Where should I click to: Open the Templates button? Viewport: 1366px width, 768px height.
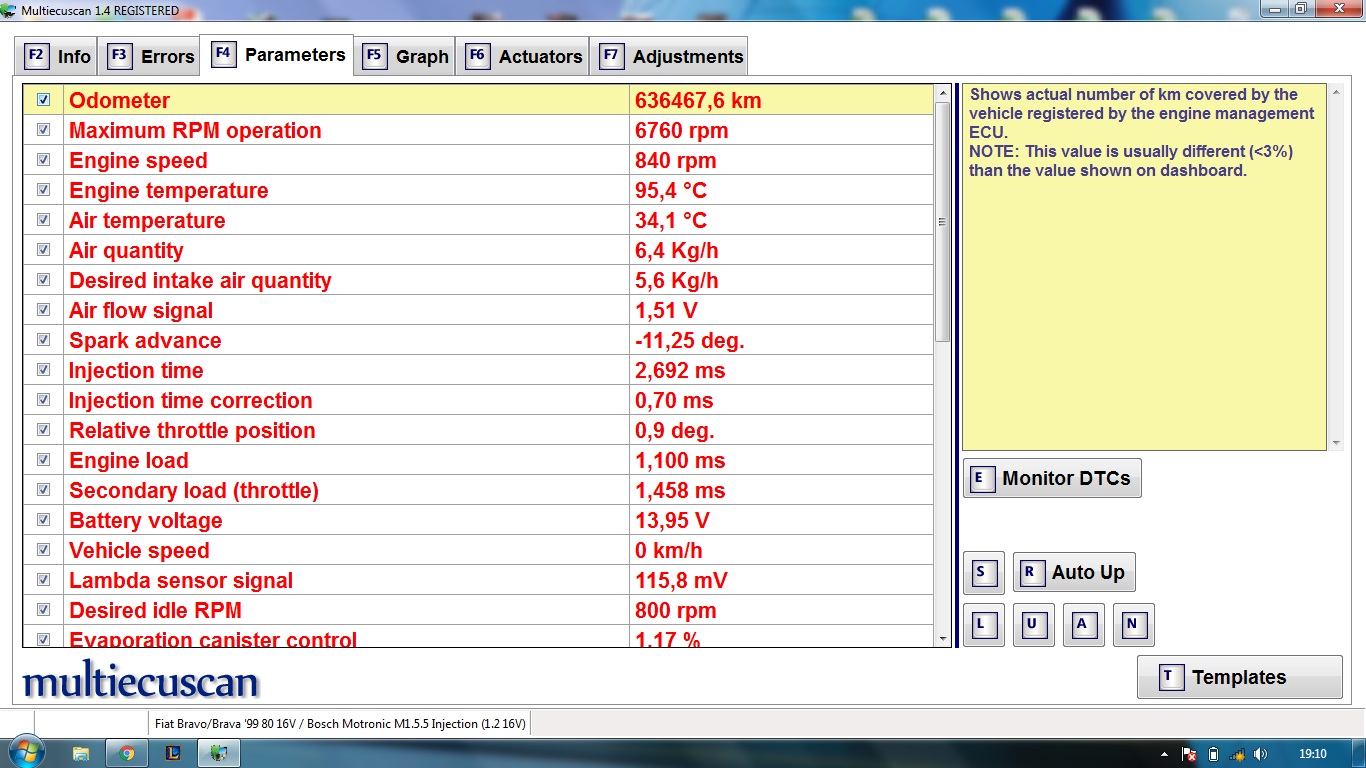pos(1239,677)
